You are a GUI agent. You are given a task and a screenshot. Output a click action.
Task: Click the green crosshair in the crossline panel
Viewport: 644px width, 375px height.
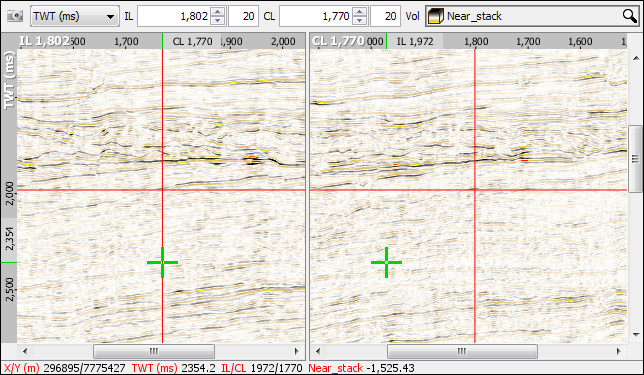[x=386, y=262]
